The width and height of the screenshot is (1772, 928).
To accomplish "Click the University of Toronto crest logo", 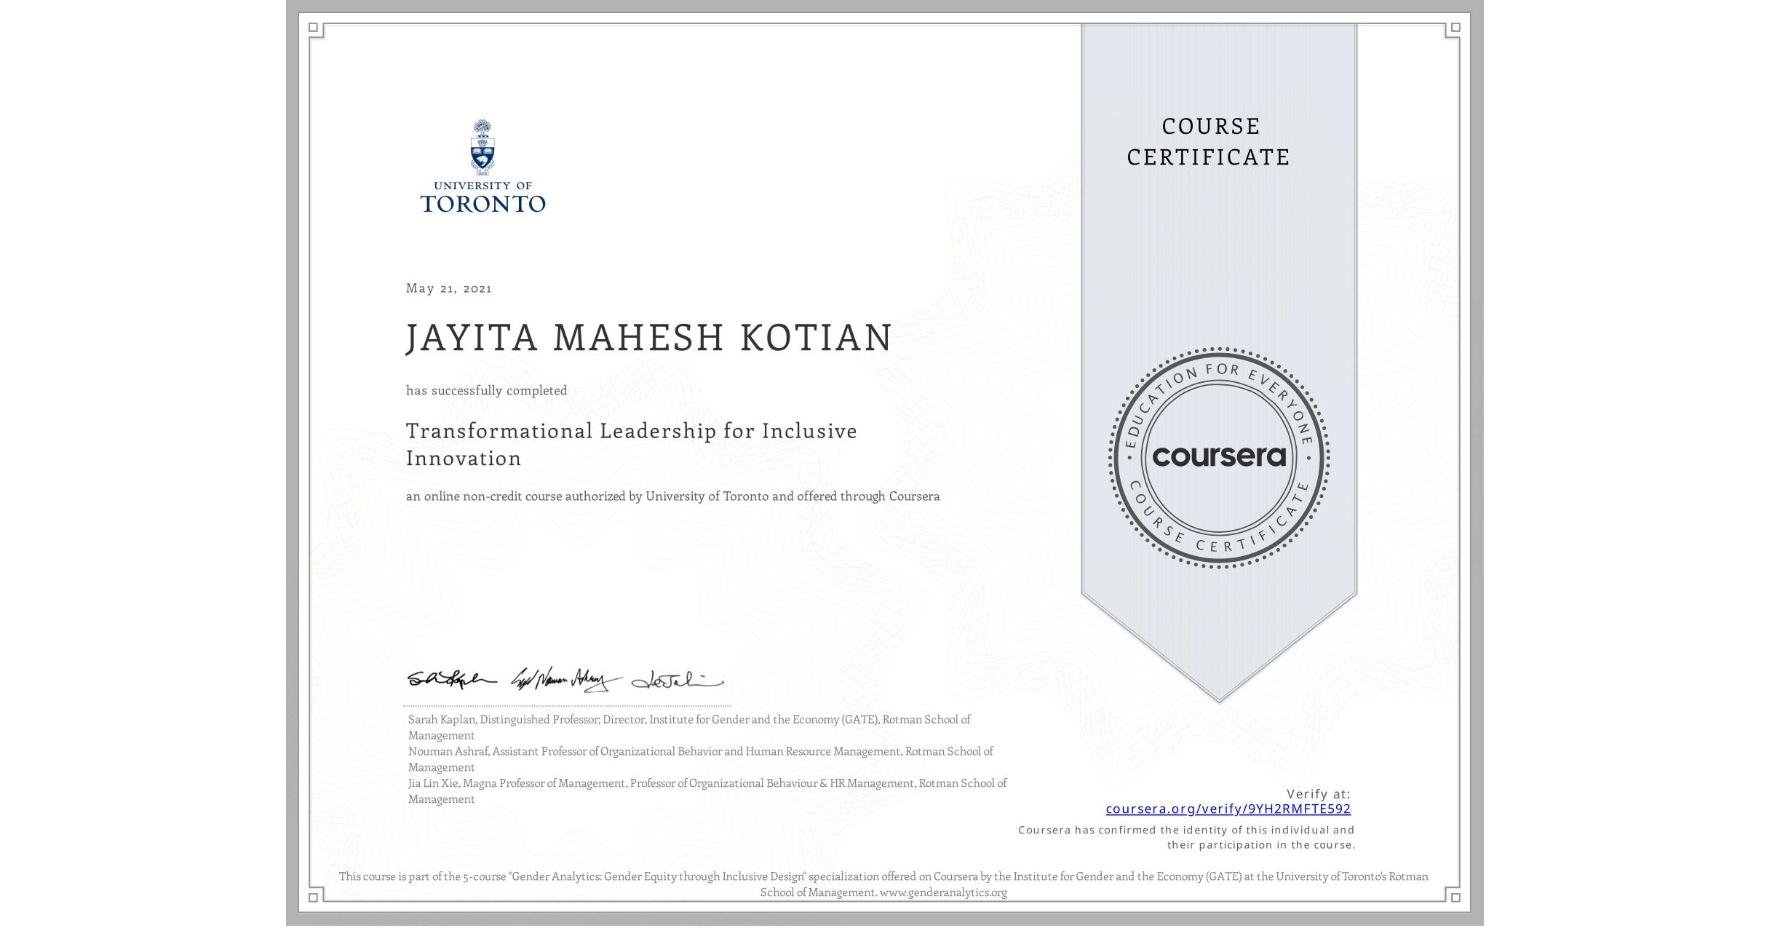I will click(484, 148).
